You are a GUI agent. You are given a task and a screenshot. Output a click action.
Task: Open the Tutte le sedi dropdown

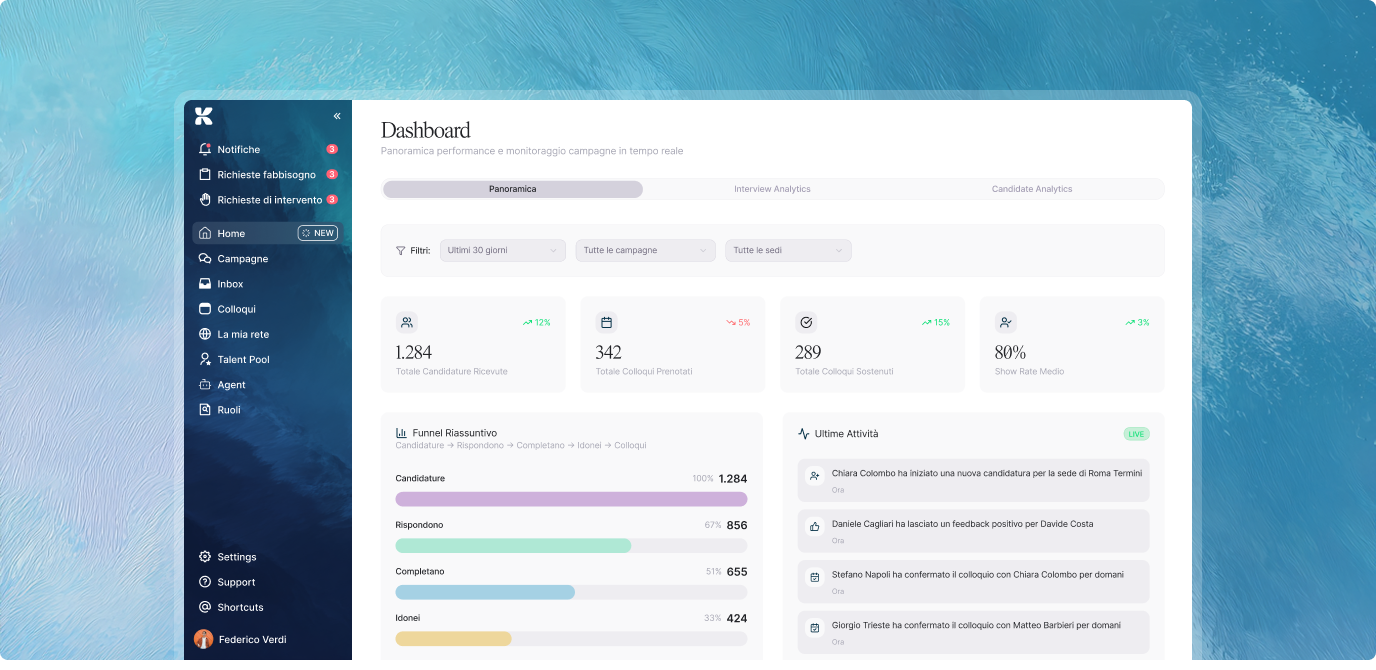tap(788, 250)
